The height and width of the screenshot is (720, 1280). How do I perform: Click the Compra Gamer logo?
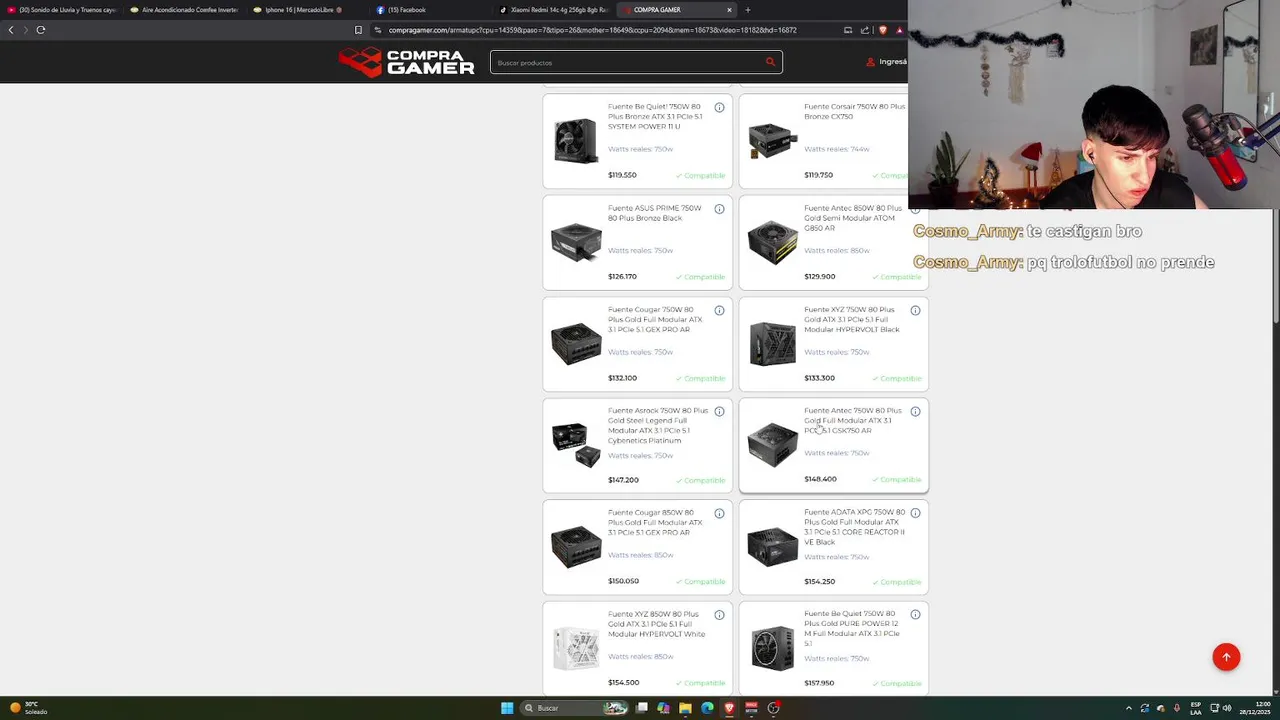tap(406, 62)
